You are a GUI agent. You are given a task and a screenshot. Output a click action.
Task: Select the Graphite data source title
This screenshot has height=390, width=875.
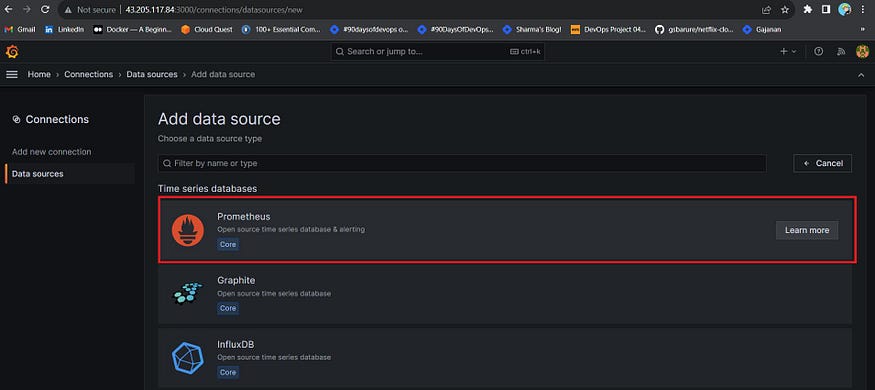pyautogui.click(x=236, y=280)
